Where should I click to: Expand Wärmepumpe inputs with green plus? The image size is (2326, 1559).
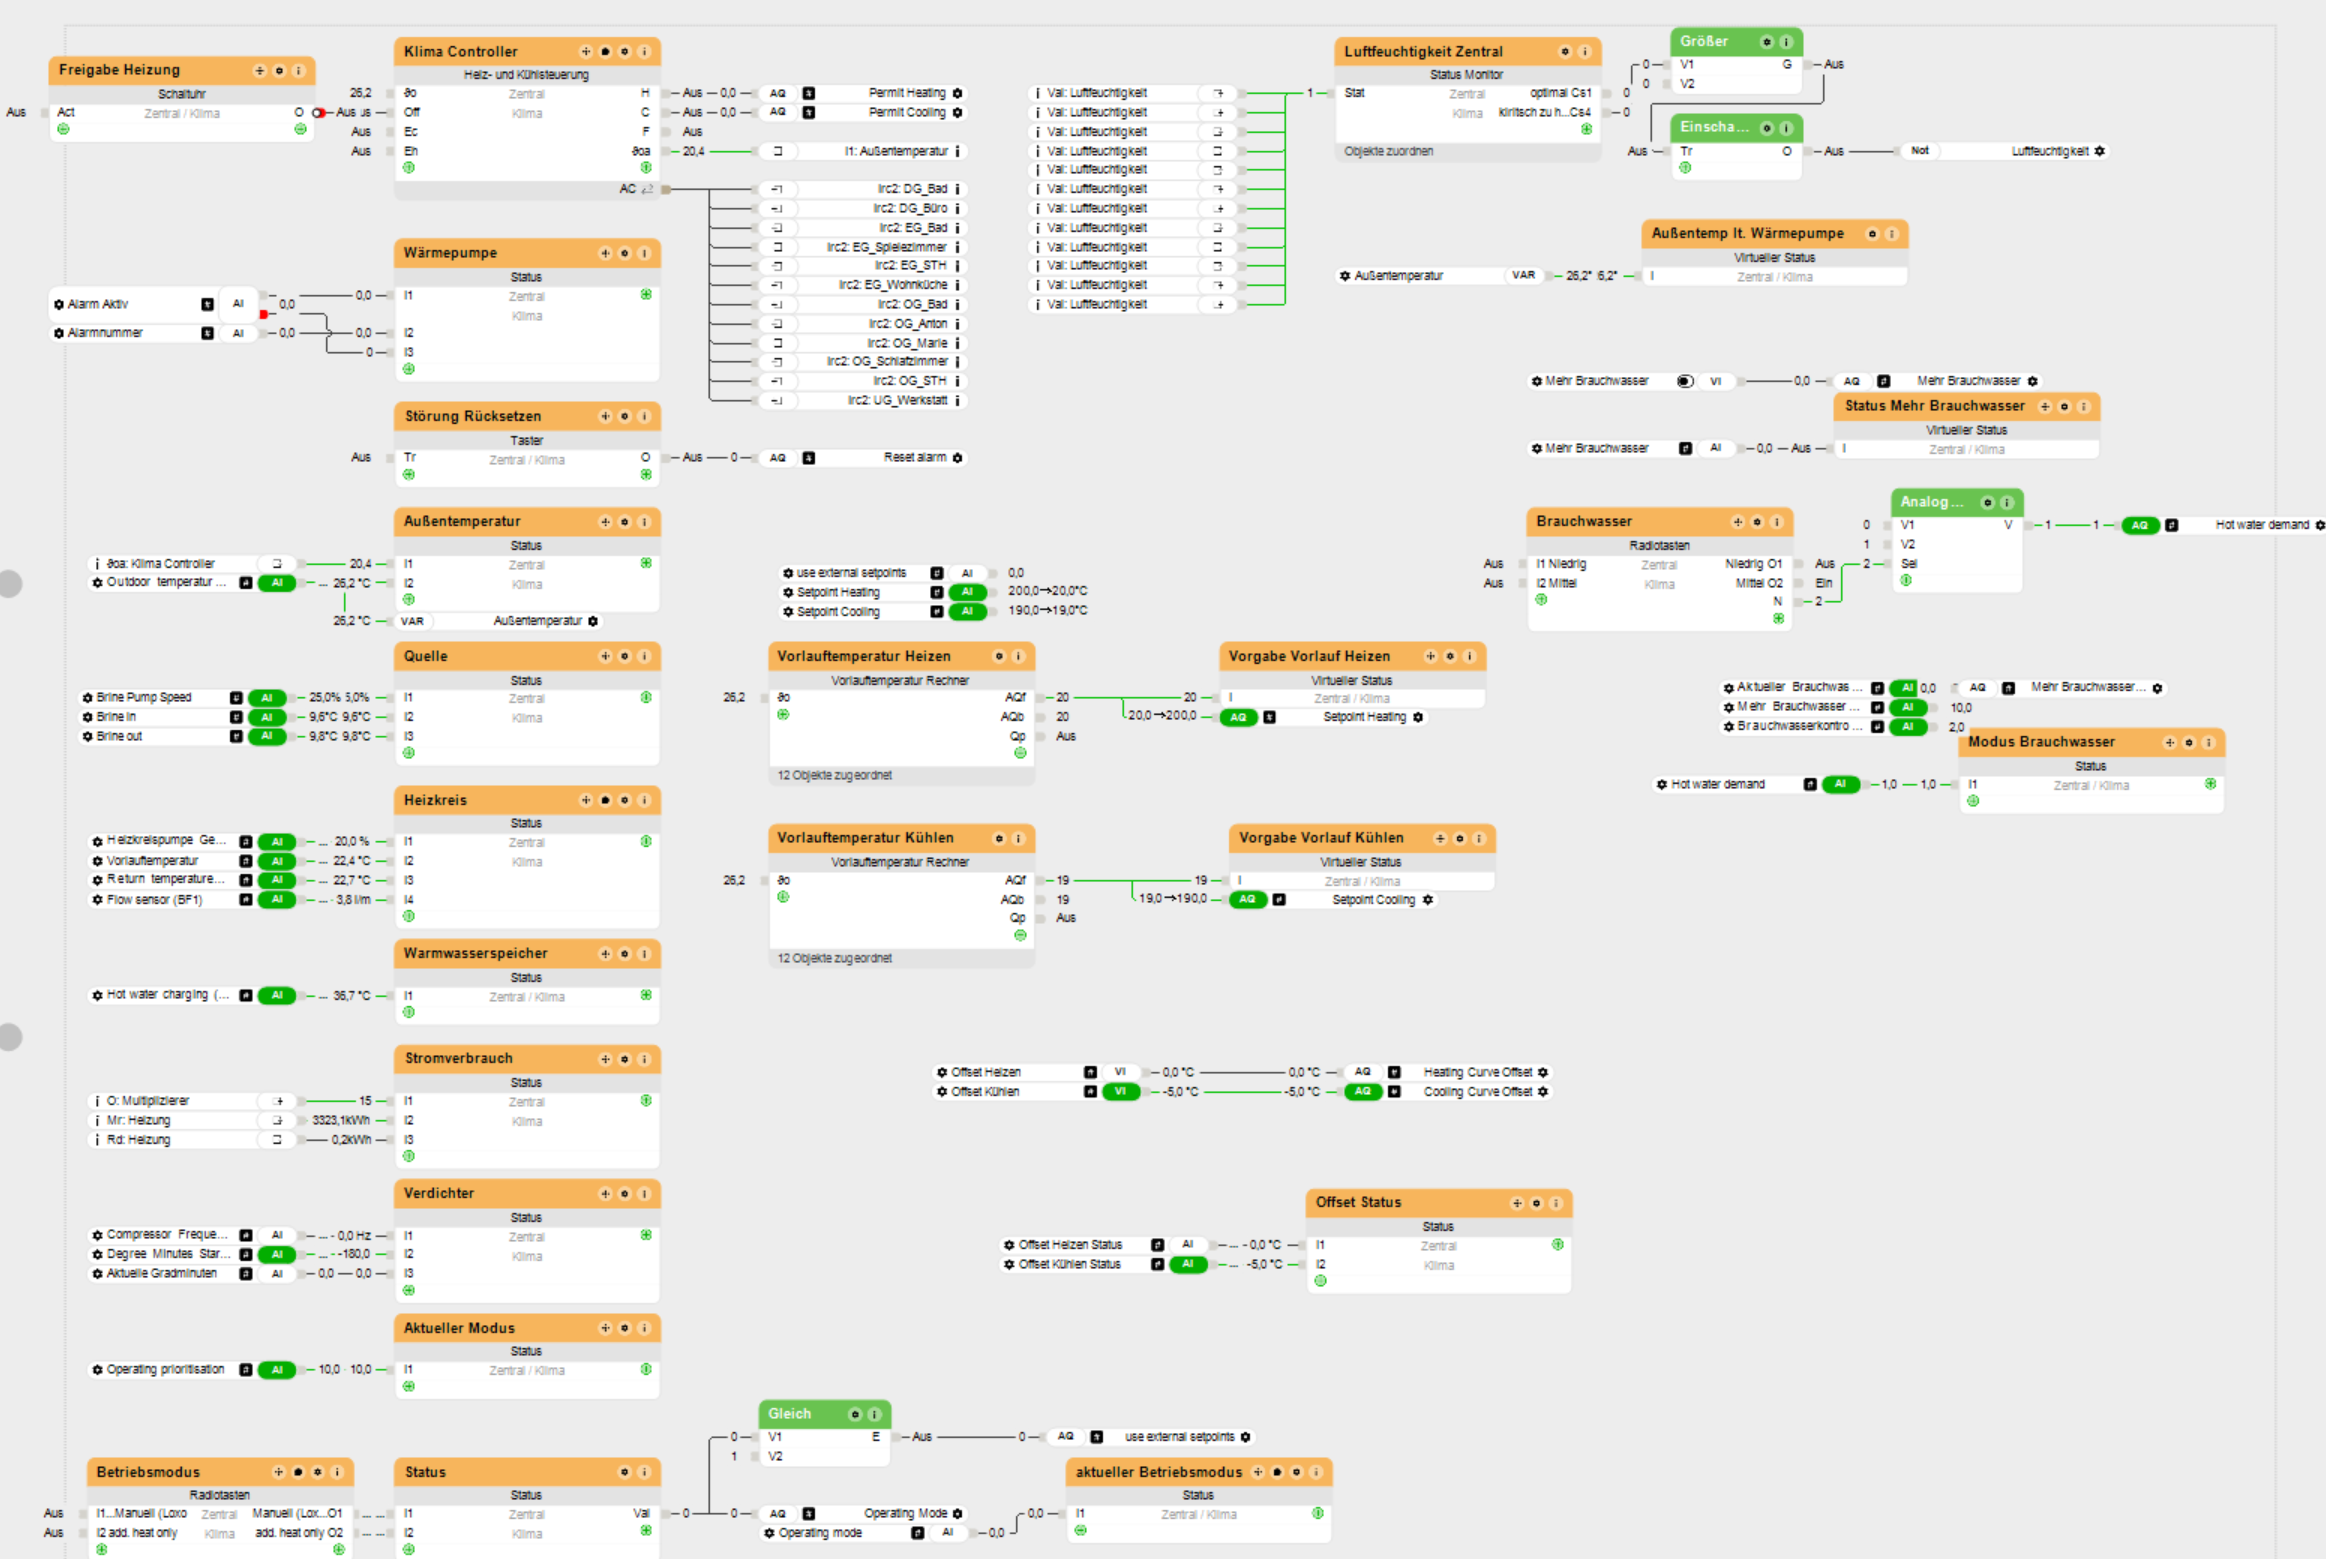pos(409,370)
